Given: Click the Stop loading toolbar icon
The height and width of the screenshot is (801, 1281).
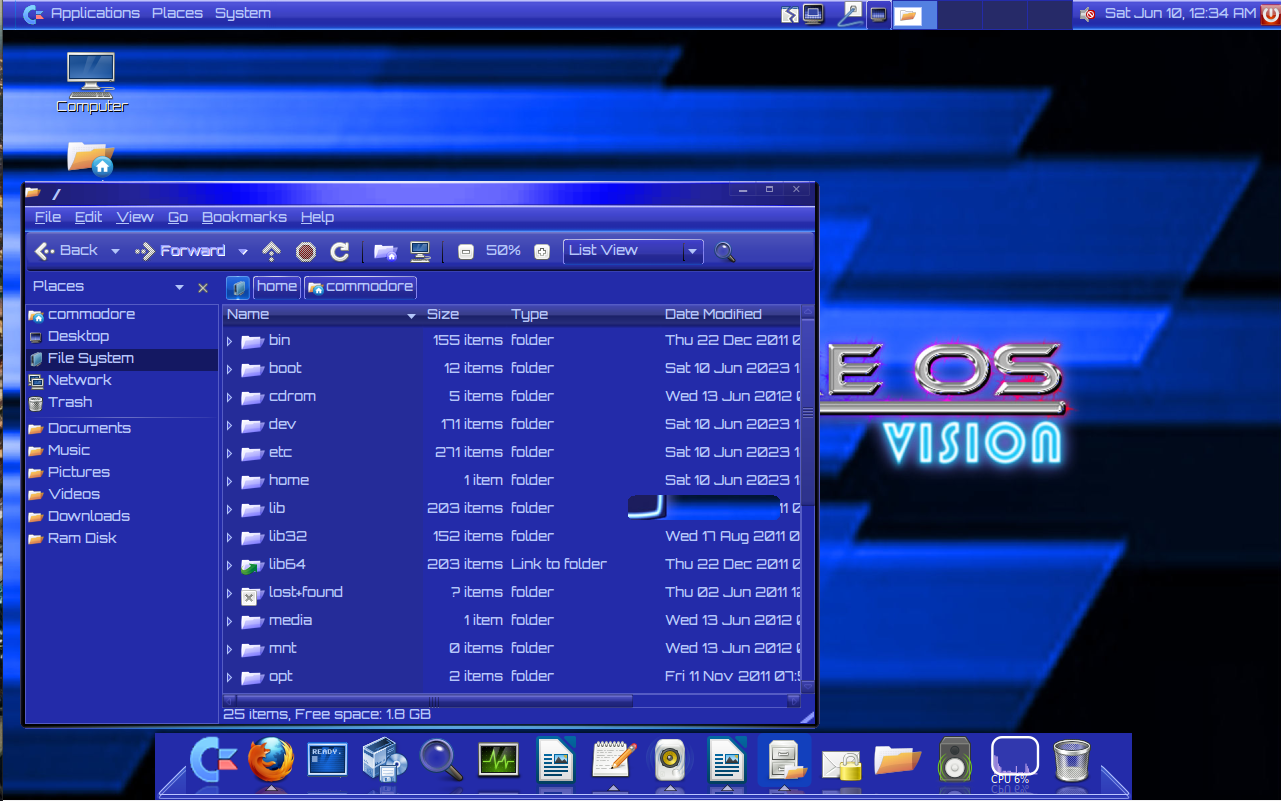Looking at the screenshot, I should [x=306, y=251].
